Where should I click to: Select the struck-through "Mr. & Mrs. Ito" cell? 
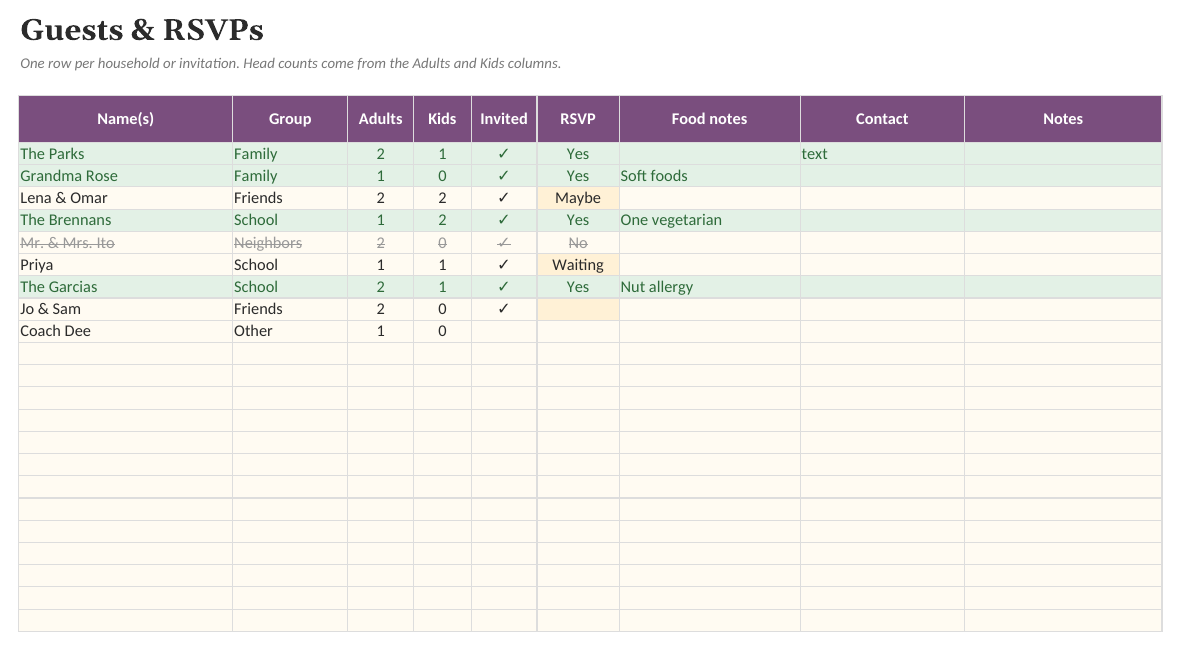(x=126, y=243)
